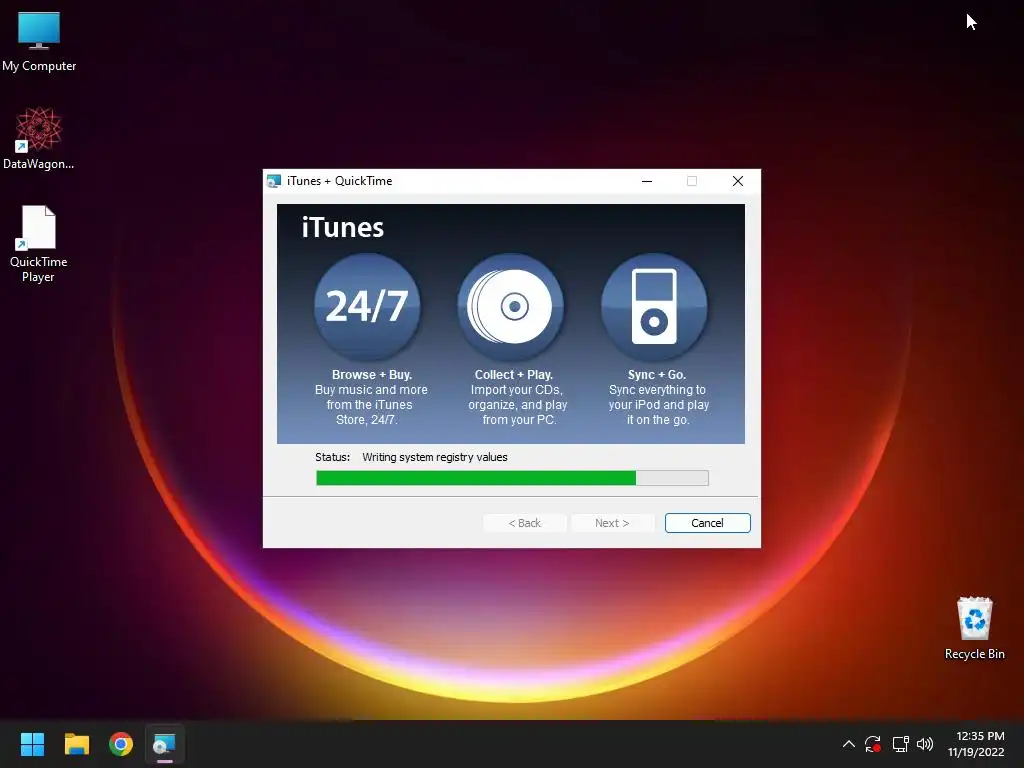1024x768 pixels.
Task: Minimize the iTunes + QuickTime window
Action: tap(647, 181)
